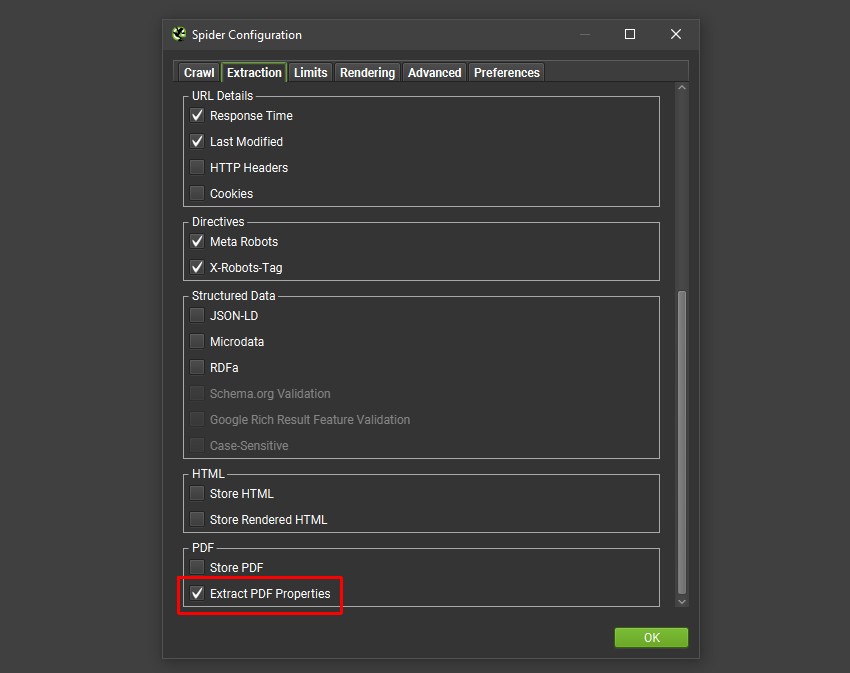850x673 pixels.
Task: Tick the RDFa checkbox
Action: [x=197, y=367]
